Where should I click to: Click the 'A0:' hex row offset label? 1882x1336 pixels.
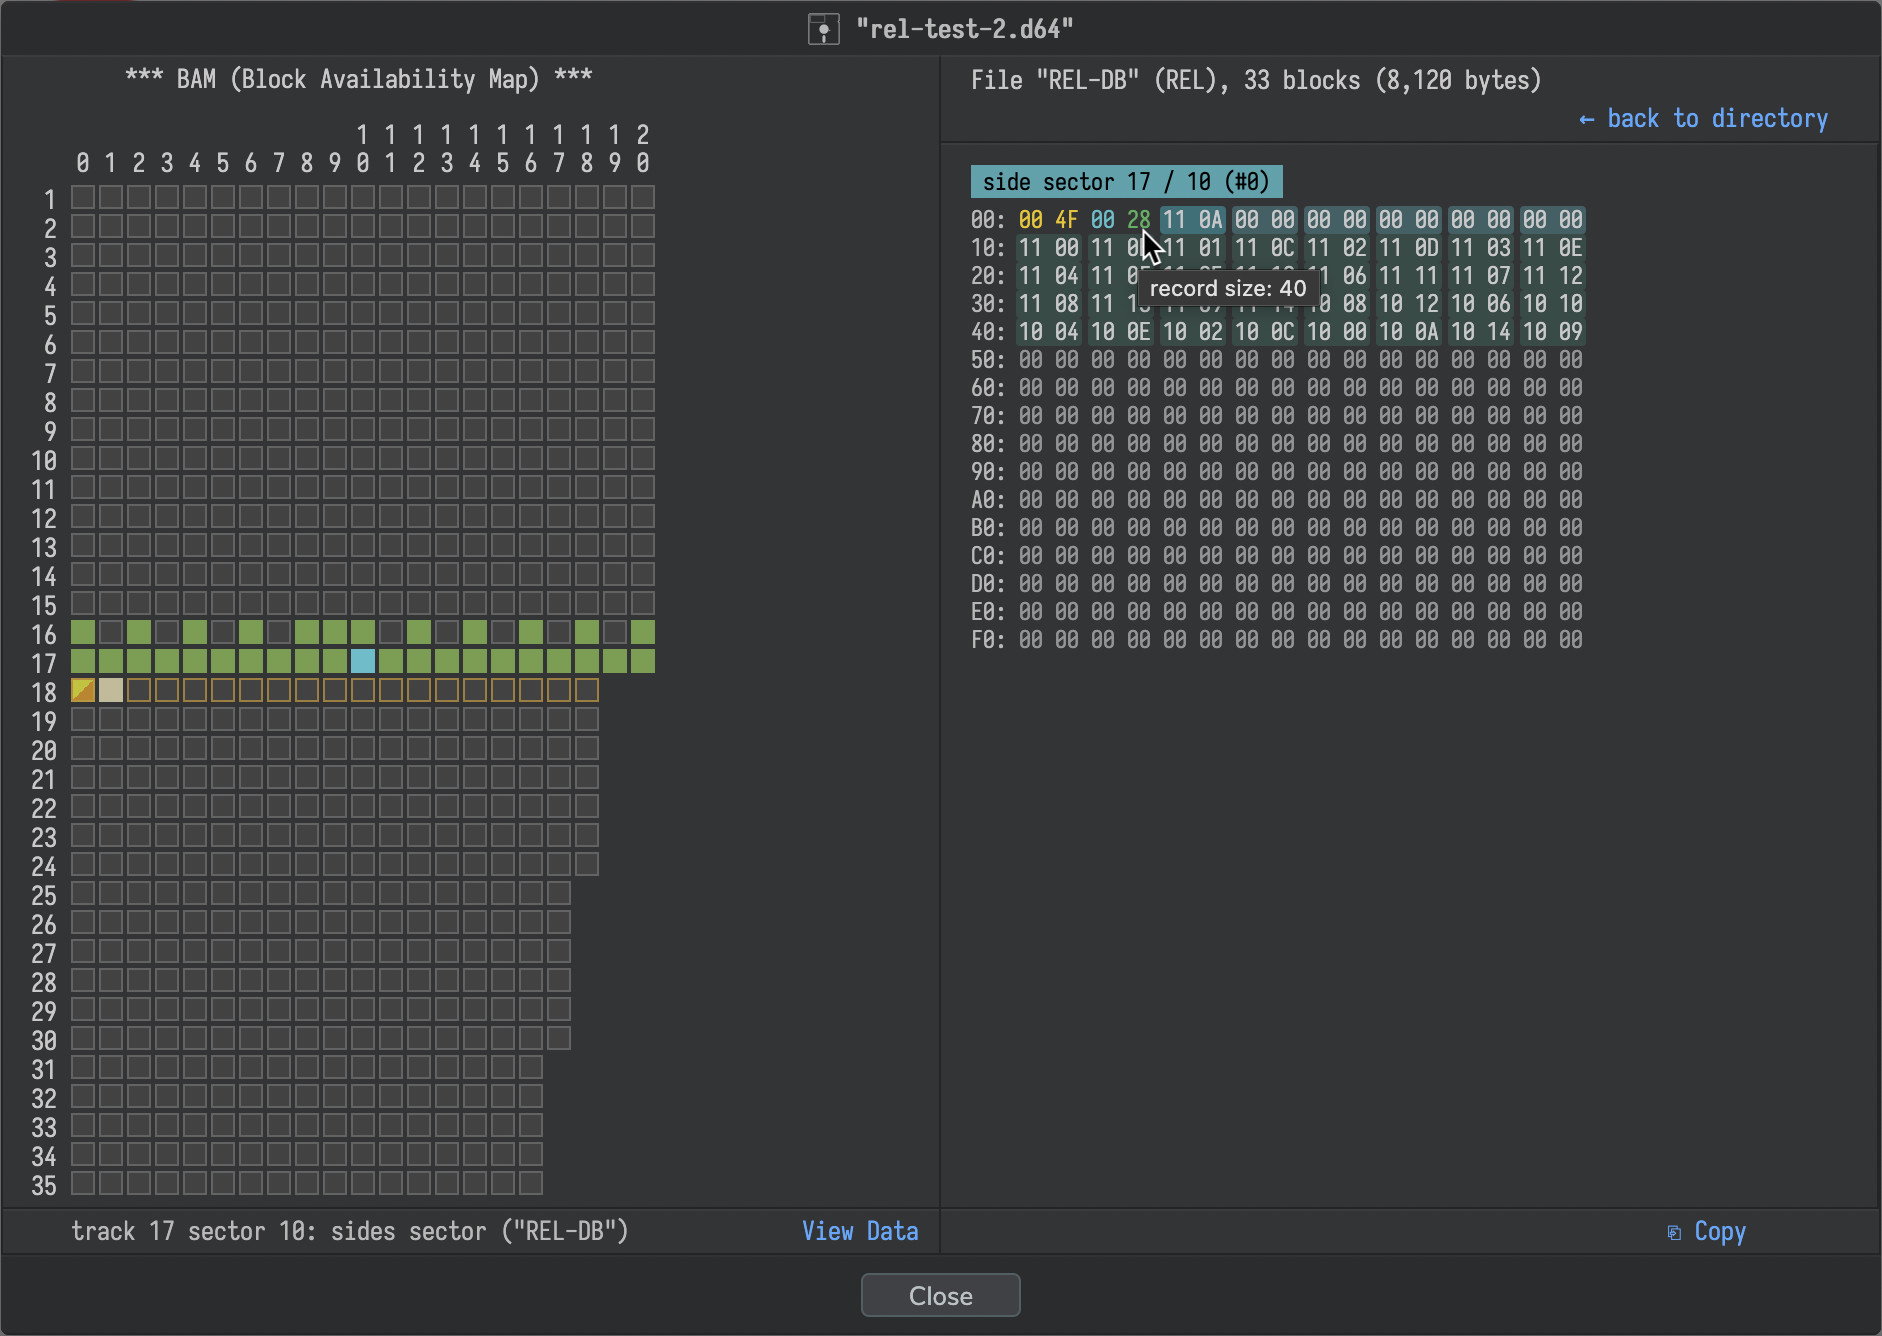tap(988, 500)
